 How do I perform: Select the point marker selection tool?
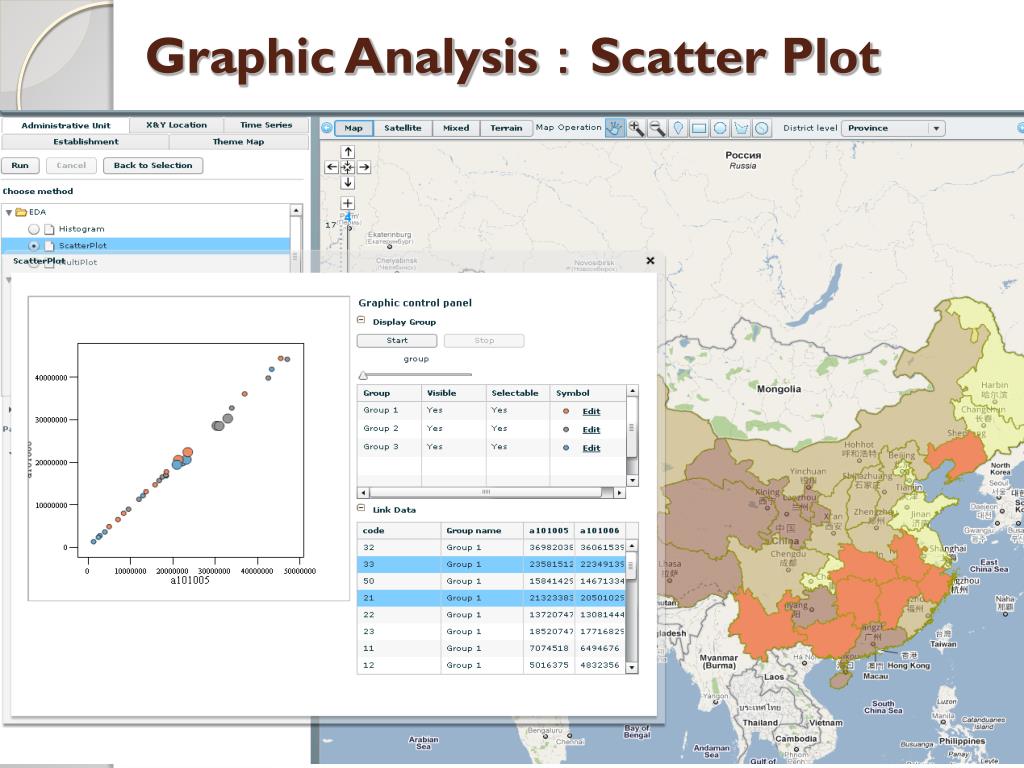[678, 128]
